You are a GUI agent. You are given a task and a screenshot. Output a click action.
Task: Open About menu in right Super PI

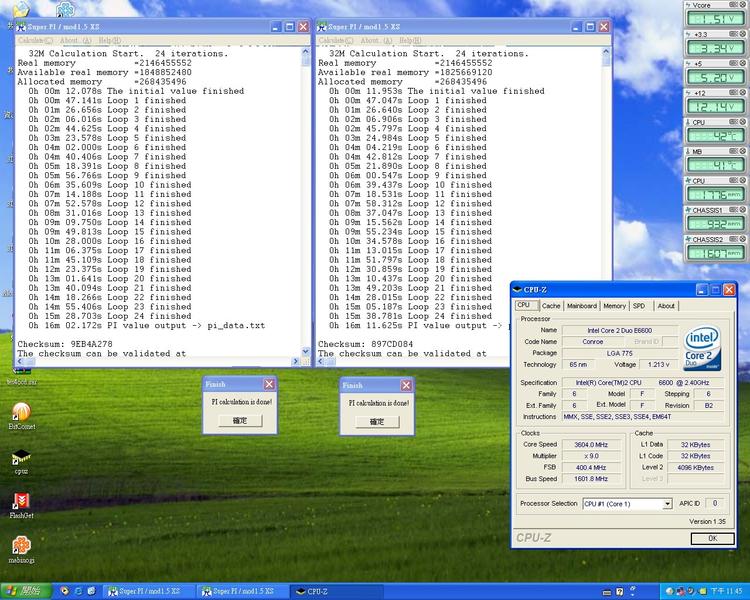376,40
